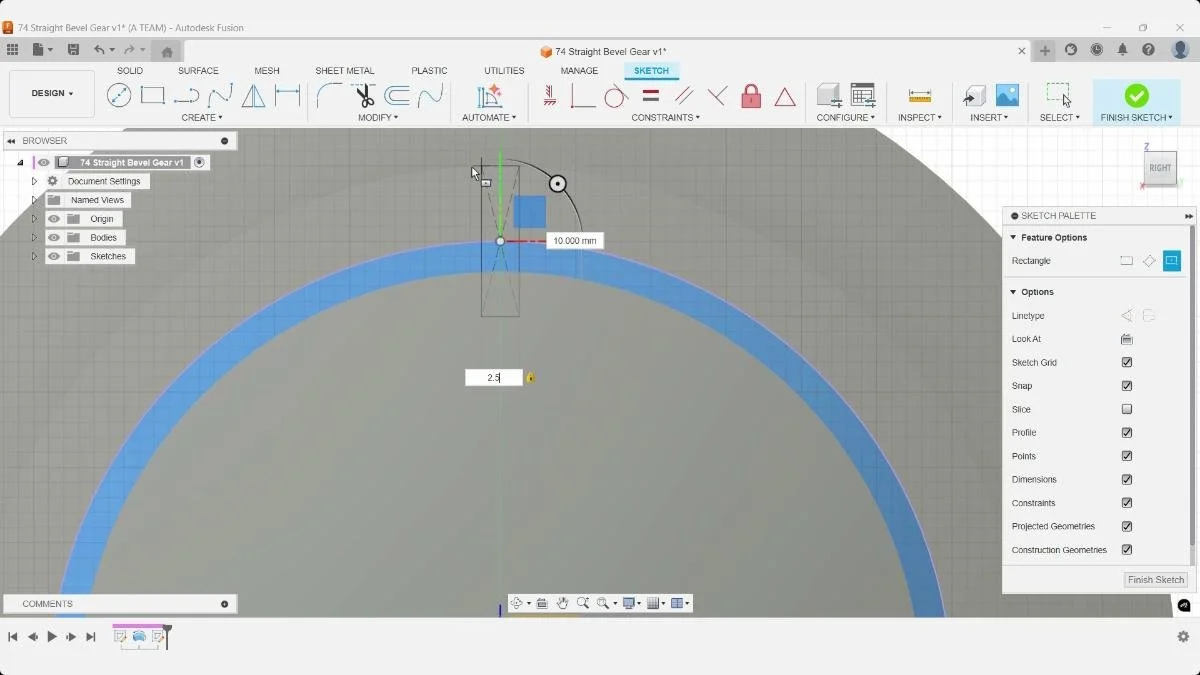Switch to the UTILITIES tab
The image size is (1200, 675).
tap(504, 71)
